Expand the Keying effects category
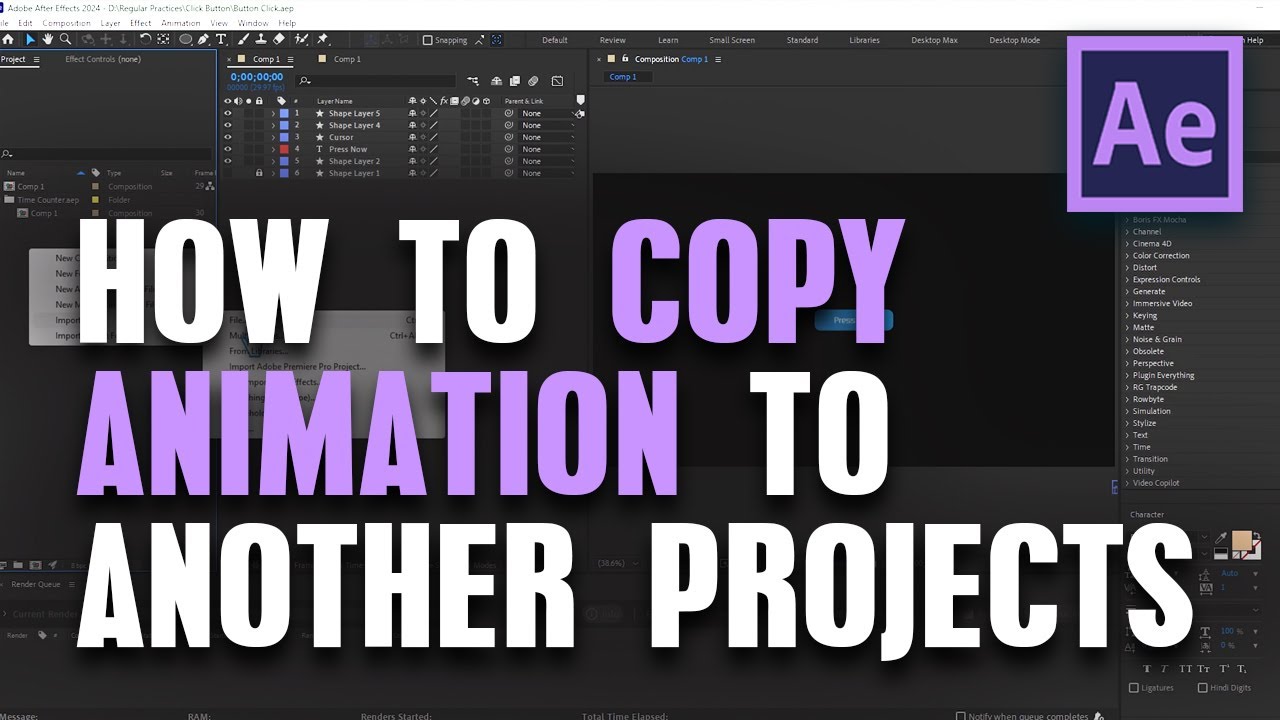The height and width of the screenshot is (720, 1280). [1128, 316]
